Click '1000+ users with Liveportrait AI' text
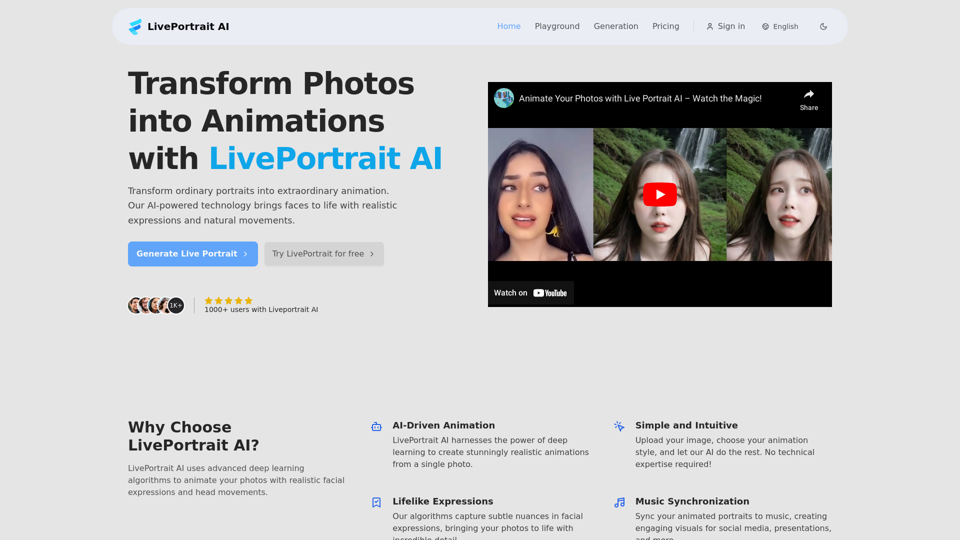 point(261,310)
